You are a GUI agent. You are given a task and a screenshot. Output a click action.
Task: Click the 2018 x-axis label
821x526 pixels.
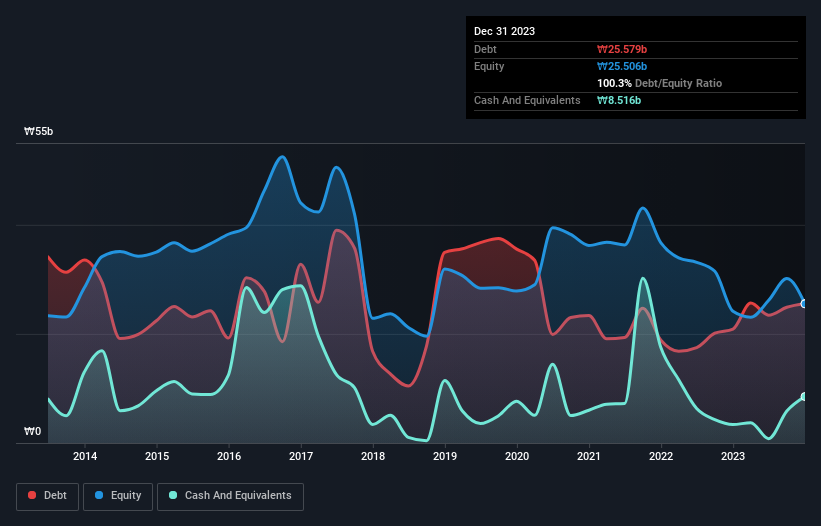click(373, 456)
